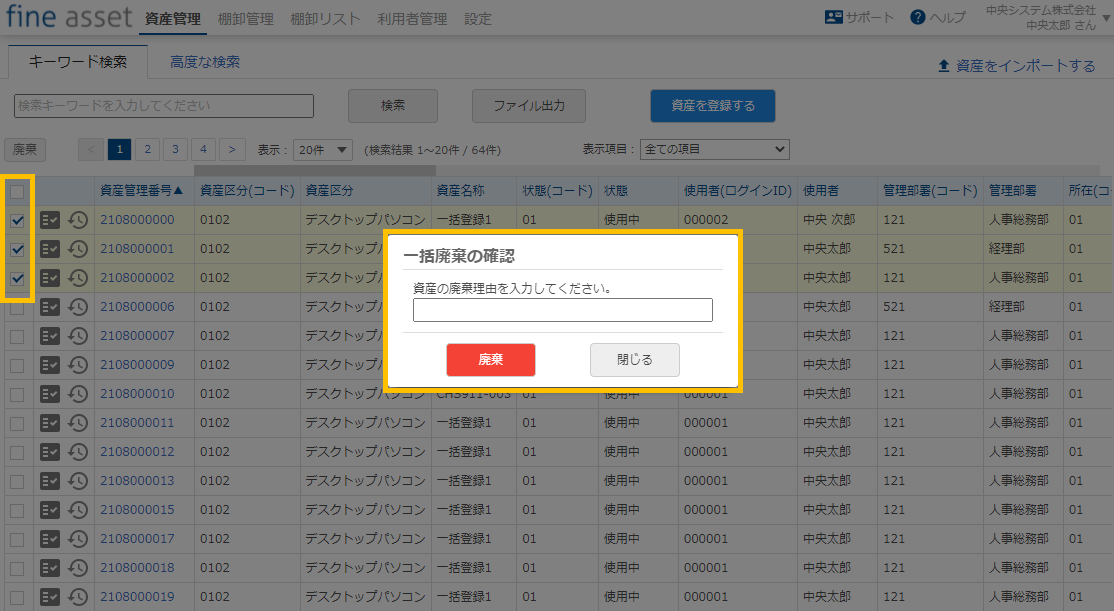Open edit icon for asset 2108000006
The height and width of the screenshot is (611, 1114).
[x=50, y=307]
